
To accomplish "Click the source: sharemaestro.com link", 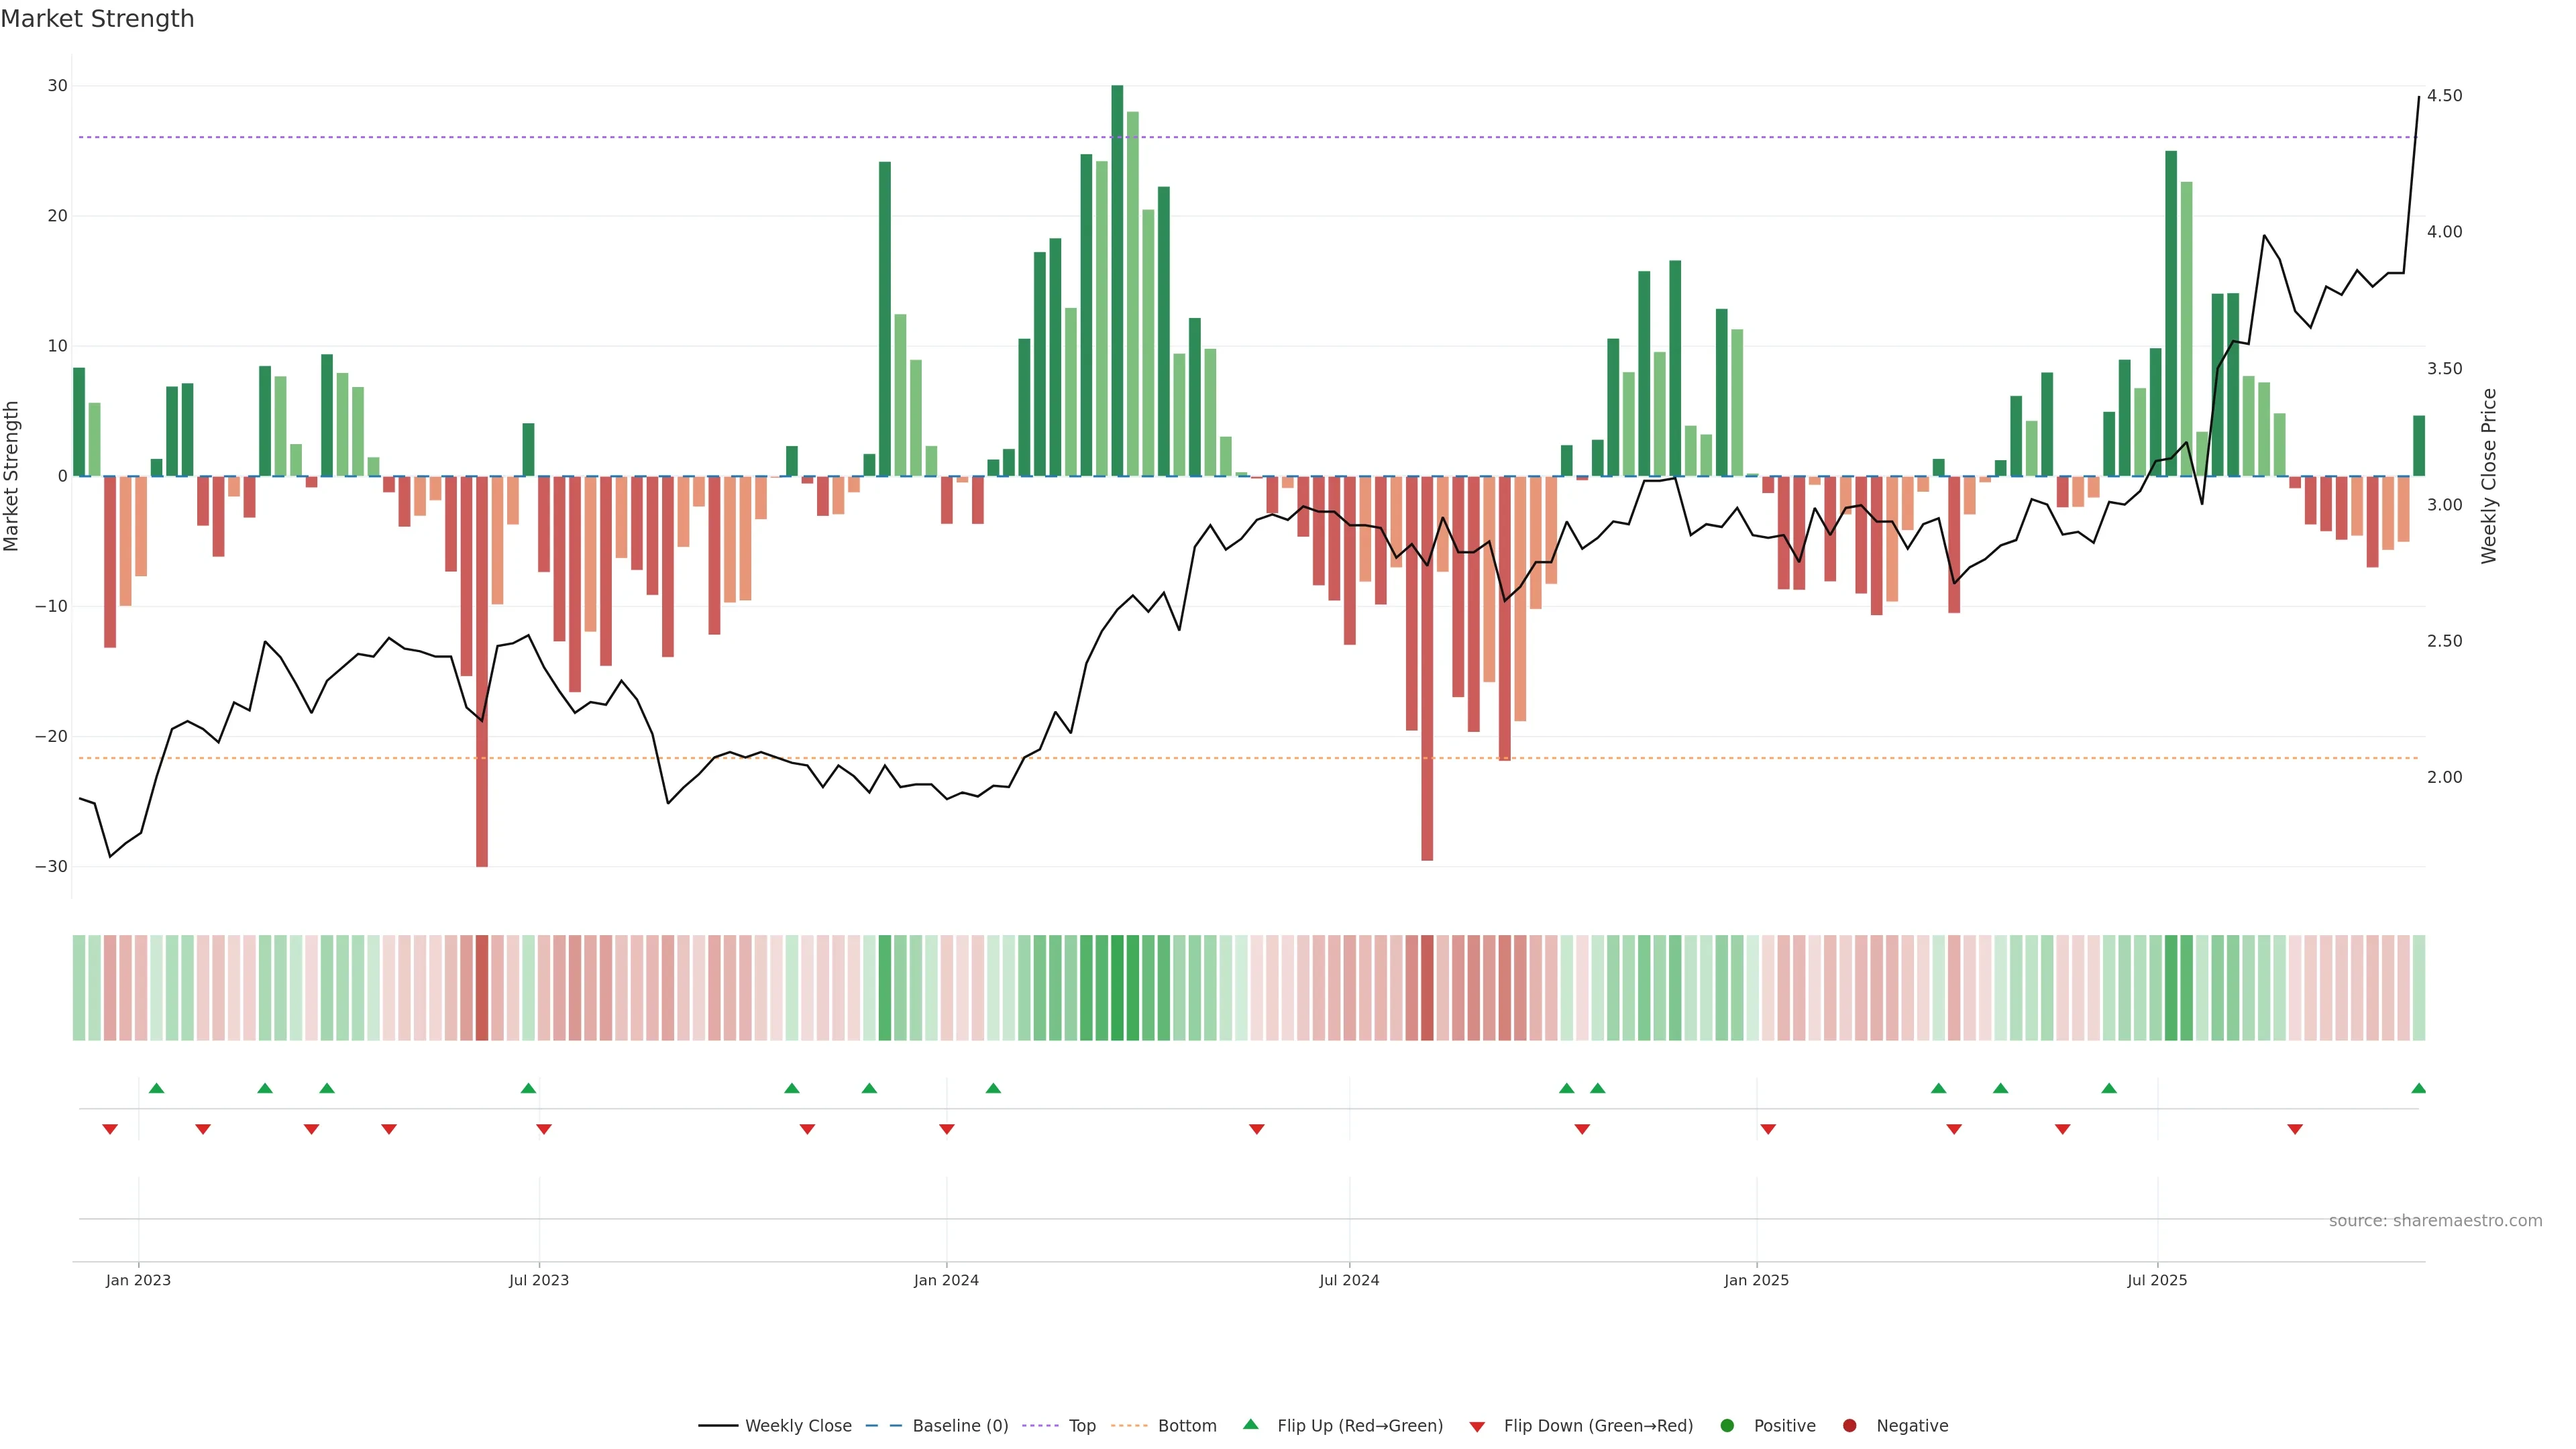I will click(x=2435, y=1221).
